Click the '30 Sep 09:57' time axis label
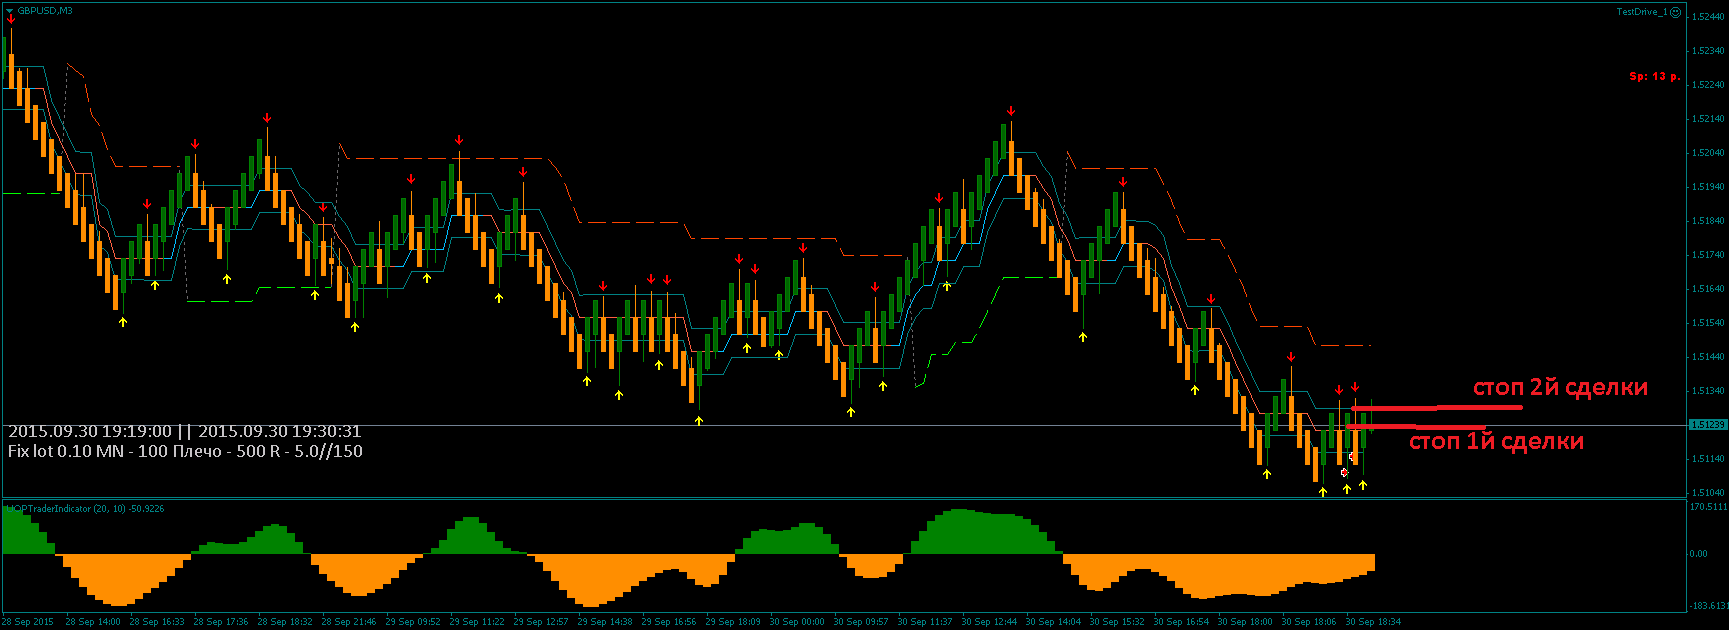Screen dimensions: 1729x630 pyautogui.click(x=861, y=621)
